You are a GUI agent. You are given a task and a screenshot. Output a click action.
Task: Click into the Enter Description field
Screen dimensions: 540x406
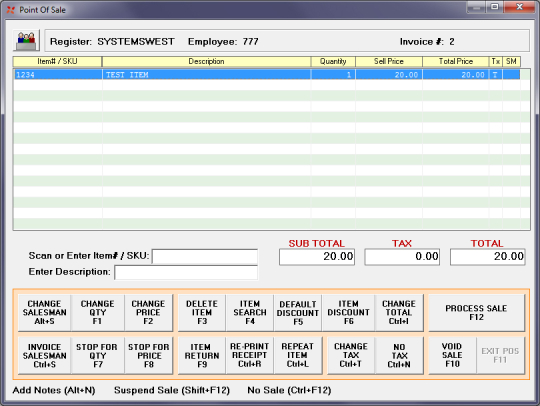(186, 272)
